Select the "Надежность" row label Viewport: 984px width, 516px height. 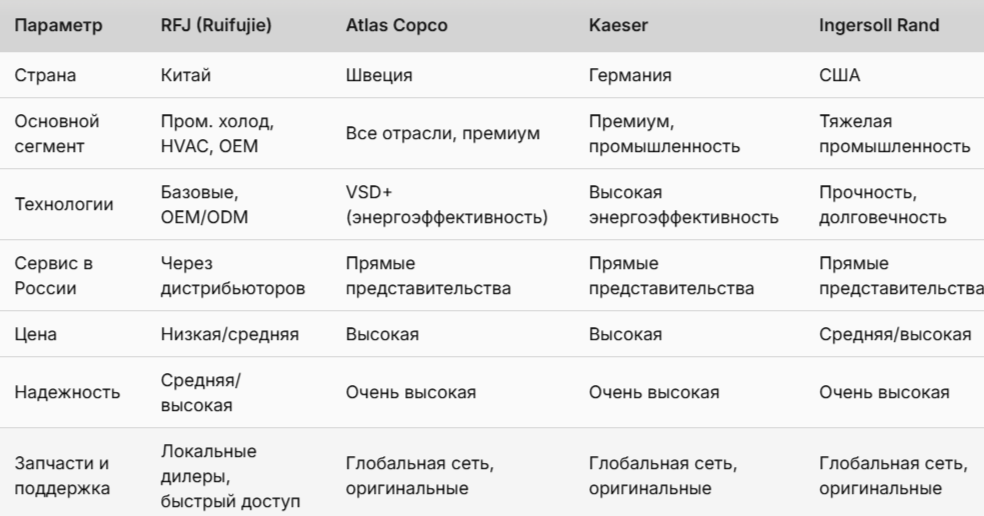pyautogui.click(x=67, y=392)
